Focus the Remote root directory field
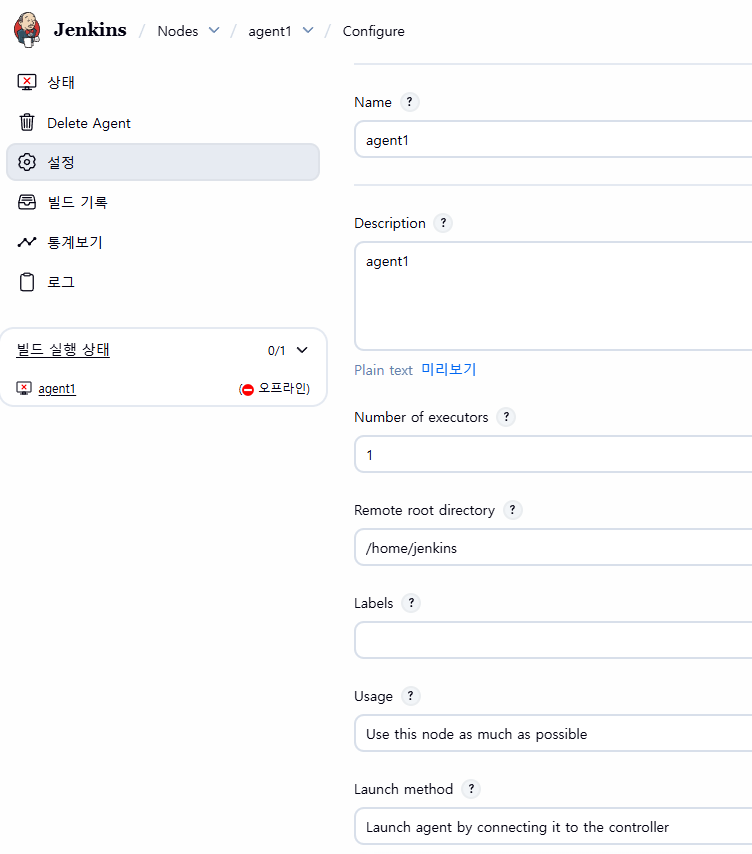Image resolution: width=752 pixels, height=854 pixels. [x=553, y=547]
